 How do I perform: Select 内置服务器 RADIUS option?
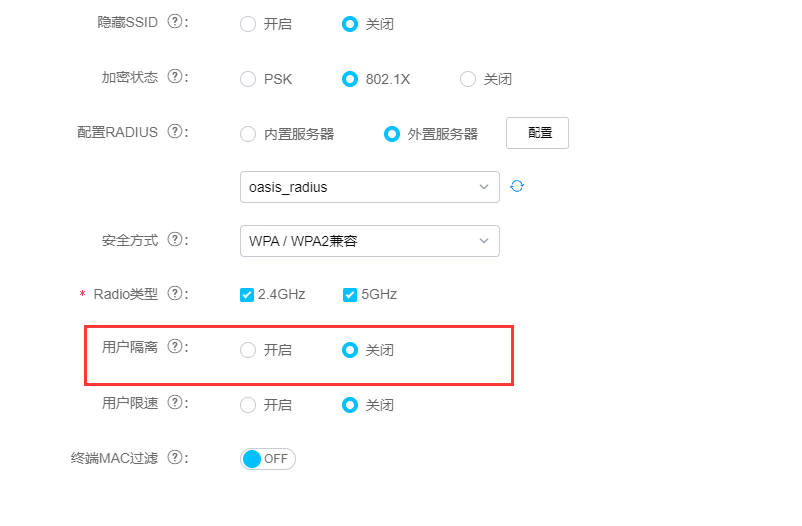[x=248, y=134]
